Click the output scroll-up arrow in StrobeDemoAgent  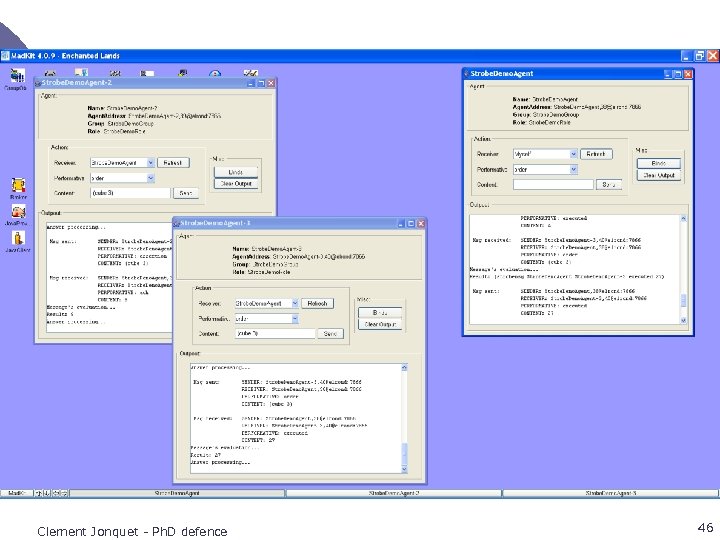pyautogui.click(x=683, y=218)
